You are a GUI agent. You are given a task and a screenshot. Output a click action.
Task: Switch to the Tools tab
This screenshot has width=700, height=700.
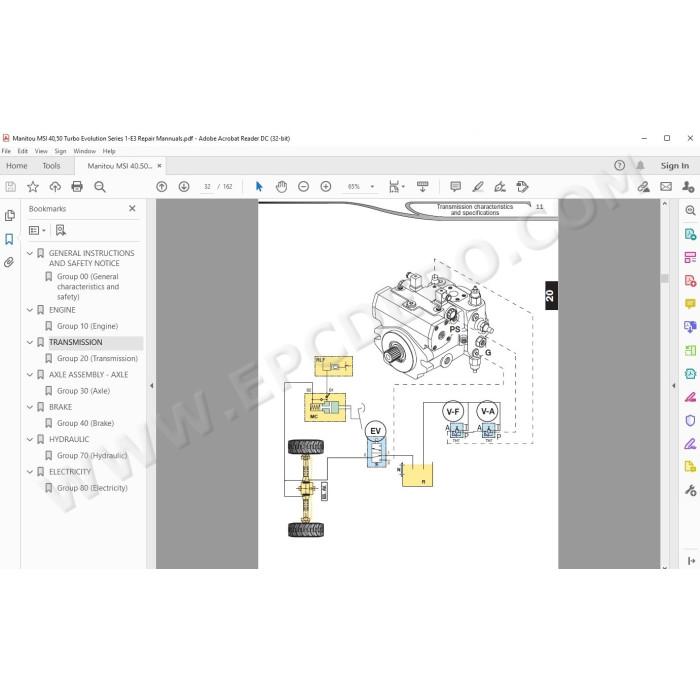click(x=51, y=166)
